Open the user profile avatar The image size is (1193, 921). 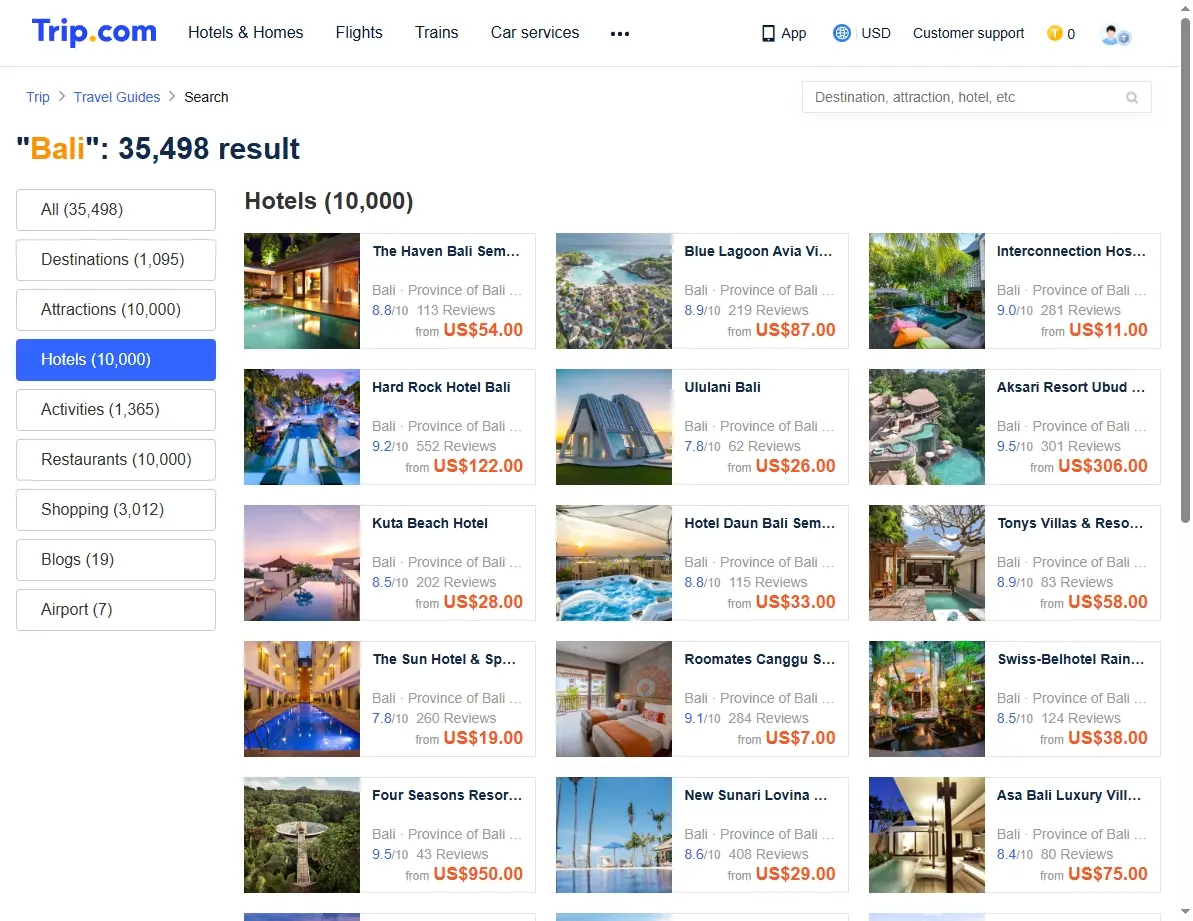(1115, 34)
